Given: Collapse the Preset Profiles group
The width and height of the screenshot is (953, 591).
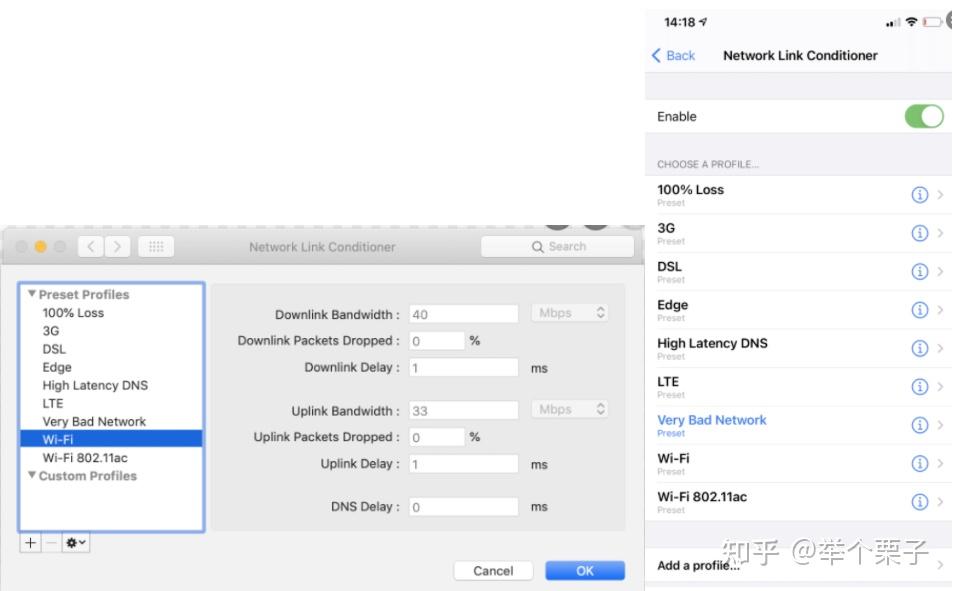Looking at the screenshot, I should [32, 295].
